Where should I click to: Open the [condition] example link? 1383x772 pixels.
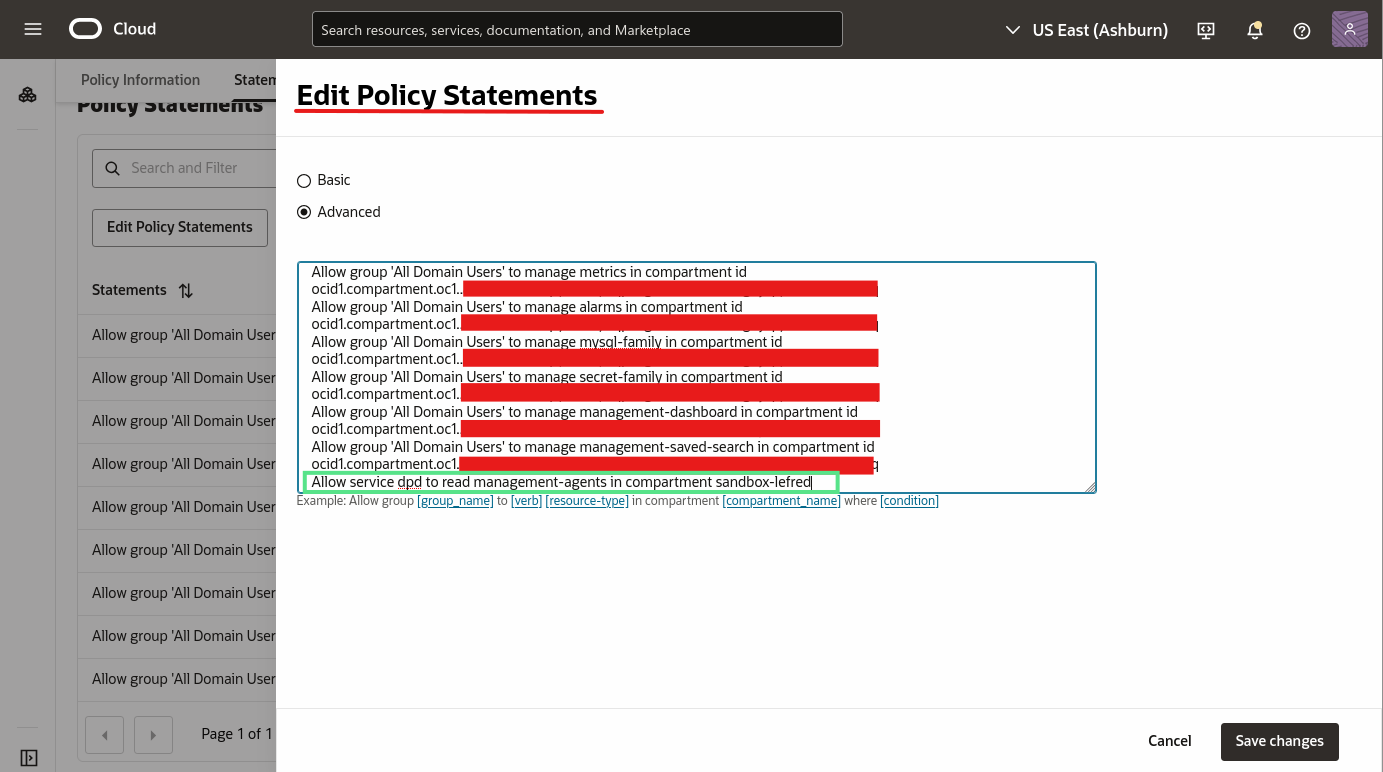(909, 501)
